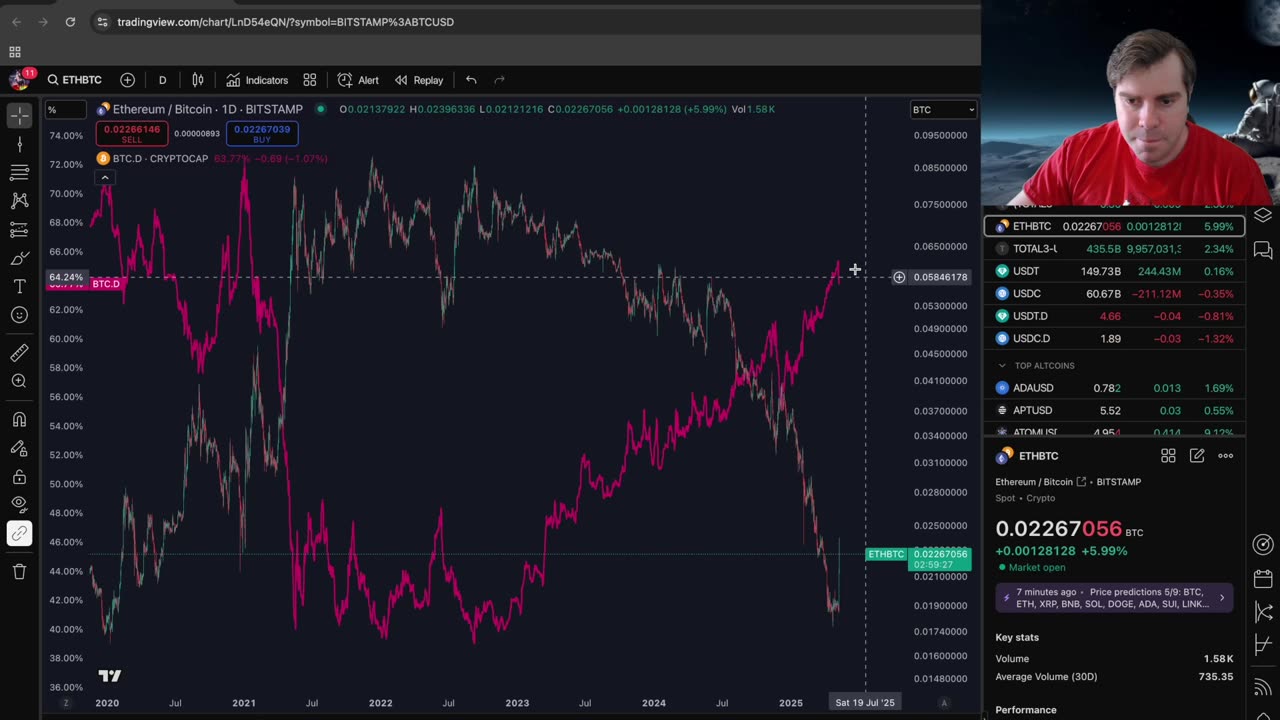This screenshot has height=720, width=1280.
Task: Select APTUSD row in watchlist
Action: [x=1114, y=410]
